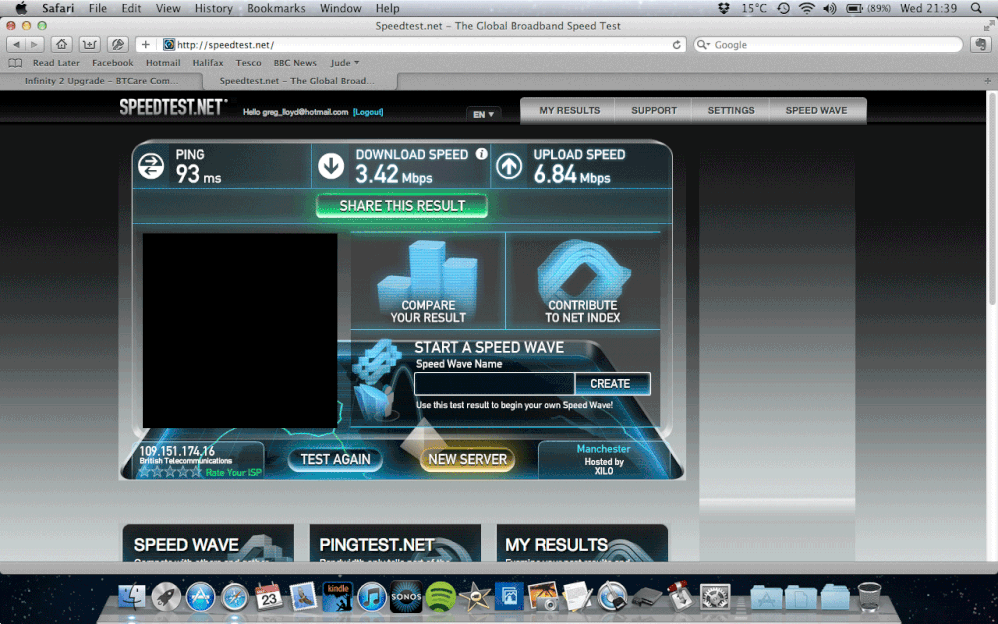Image resolution: width=998 pixels, height=624 pixels.
Task: Click the Compare Your Result chart icon
Action: click(428, 281)
